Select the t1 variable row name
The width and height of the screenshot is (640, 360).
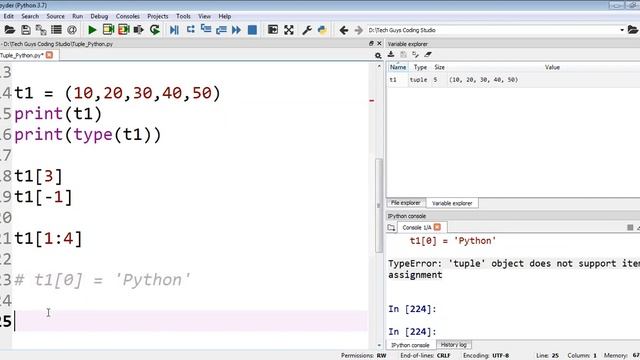(393, 80)
